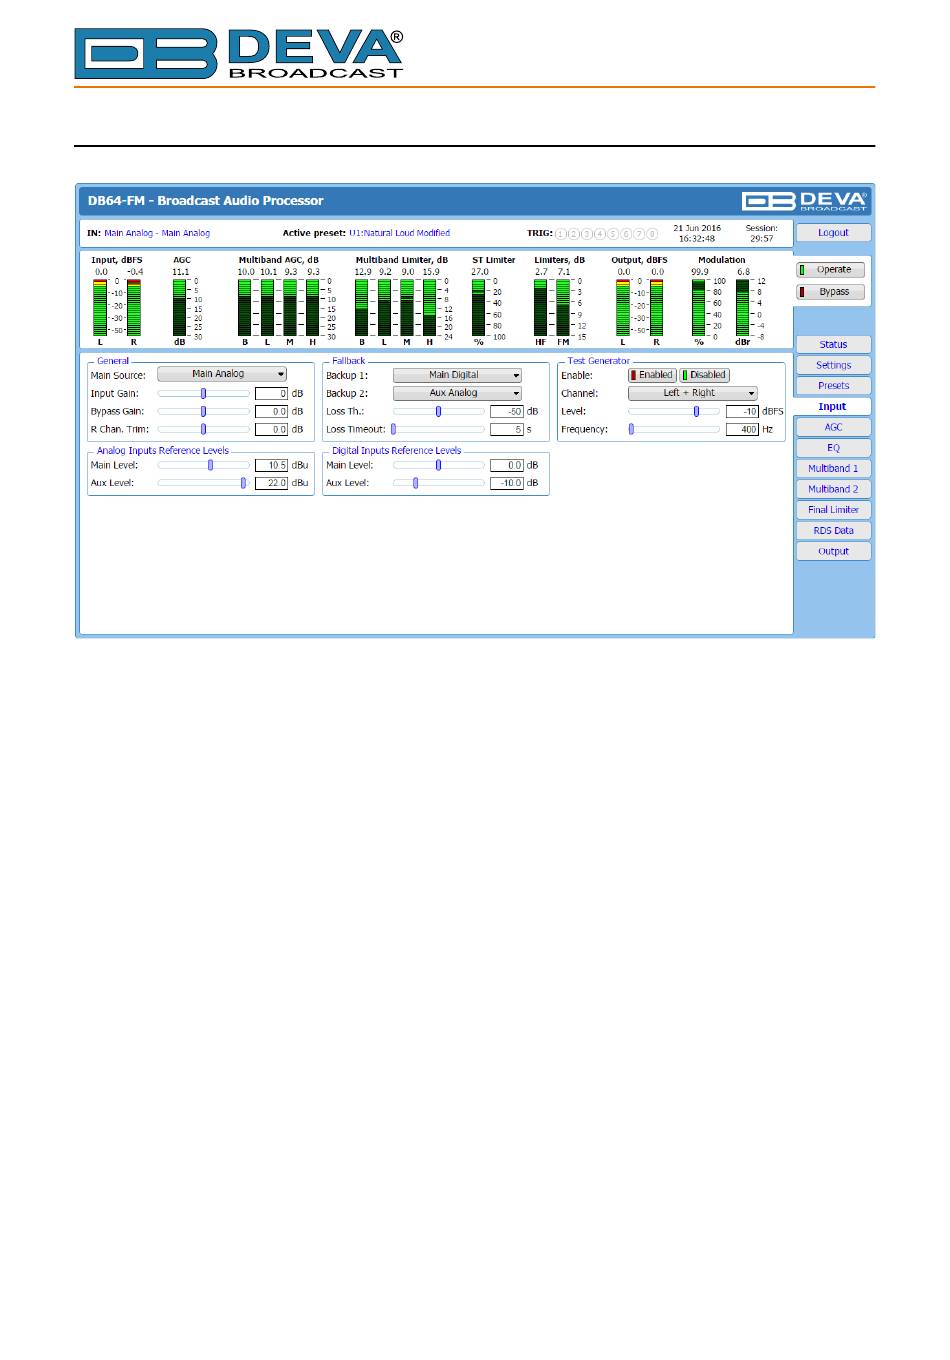The width and height of the screenshot is (950, 1360).
Task: Click the Loss Th. -50 dB field
Action: (507, 412)
